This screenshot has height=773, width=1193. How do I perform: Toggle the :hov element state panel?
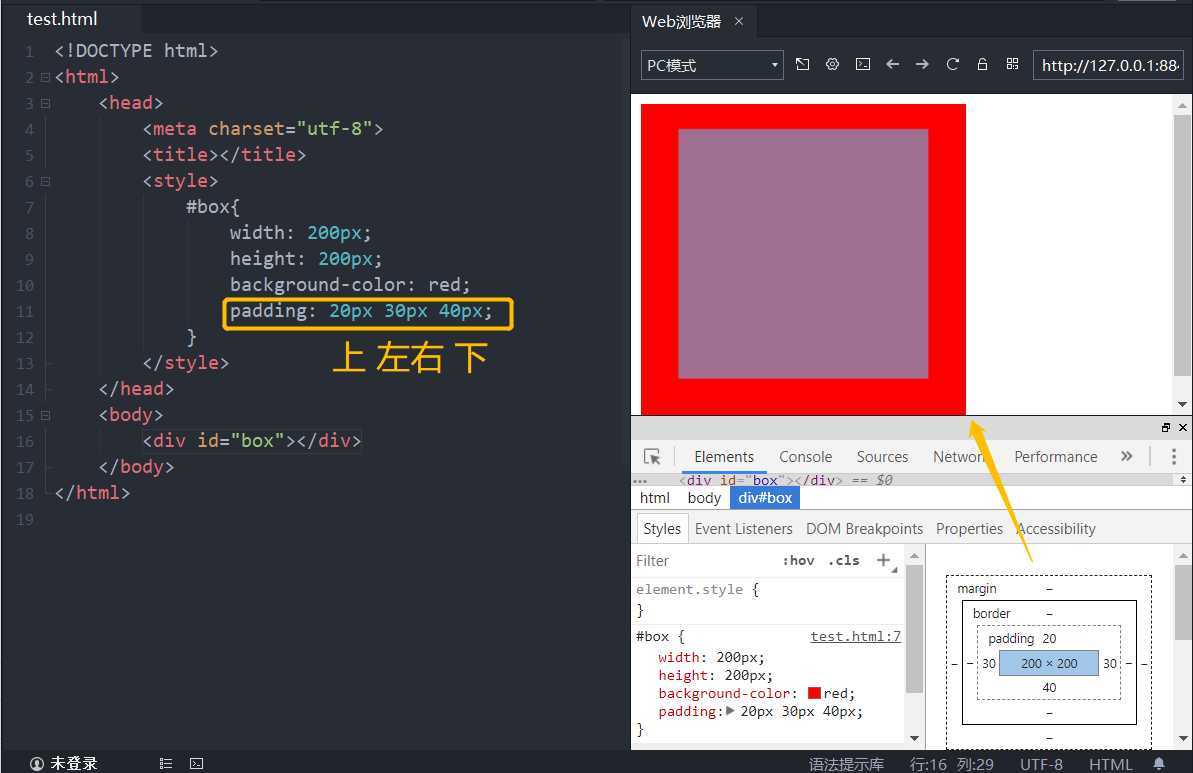pos(798,561)
